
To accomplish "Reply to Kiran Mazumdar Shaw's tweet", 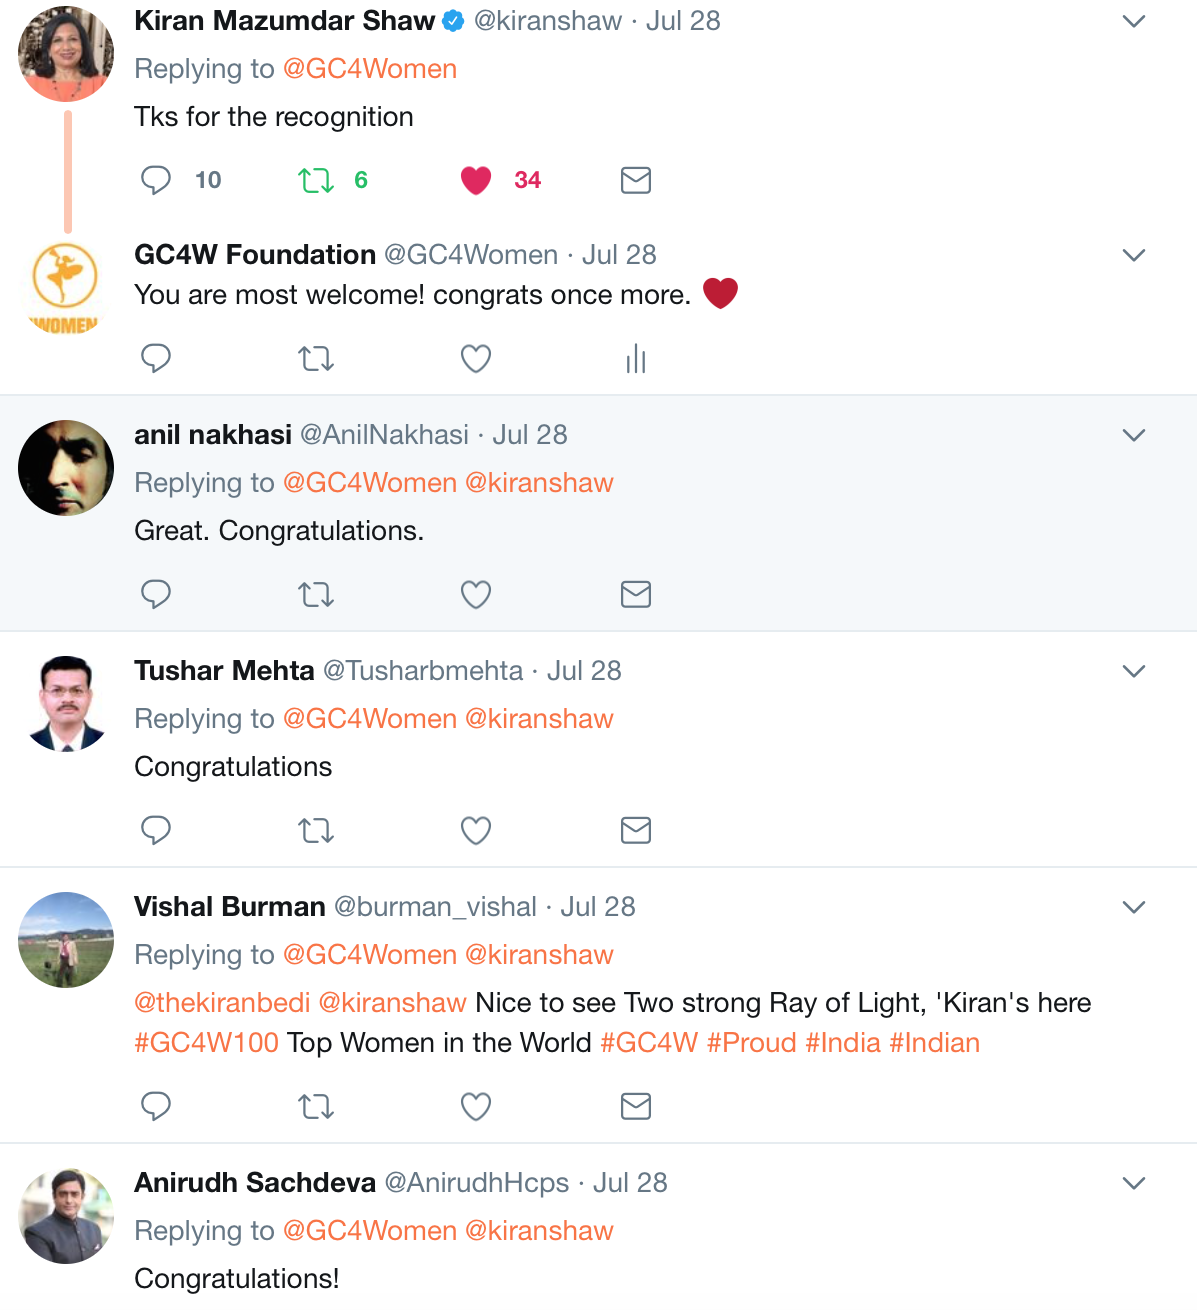I will pyautogui.click(x=156, y=180).
